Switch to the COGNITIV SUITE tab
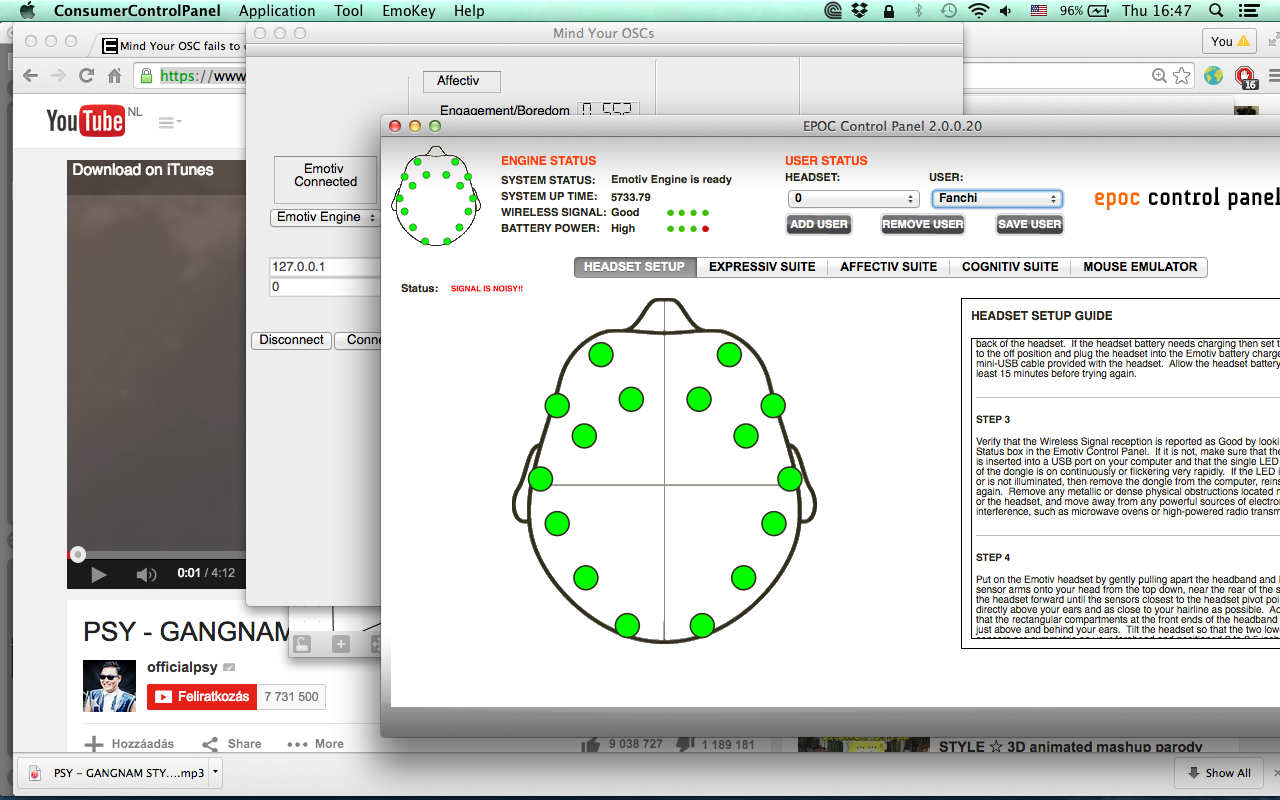This screenshot has height=800, width=1280. 1010,267
